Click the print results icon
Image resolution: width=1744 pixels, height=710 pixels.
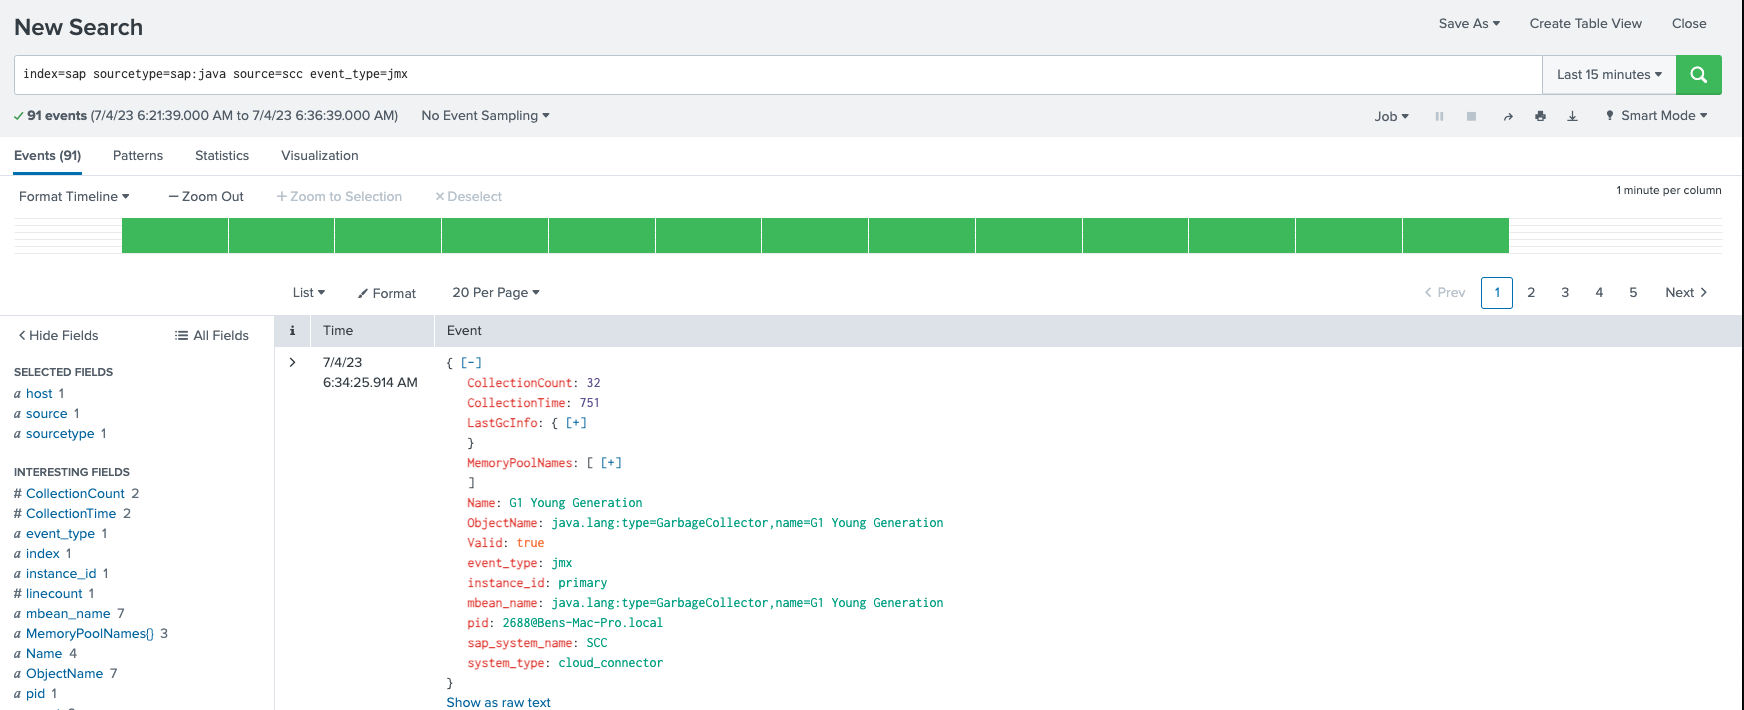point(1540,116)
